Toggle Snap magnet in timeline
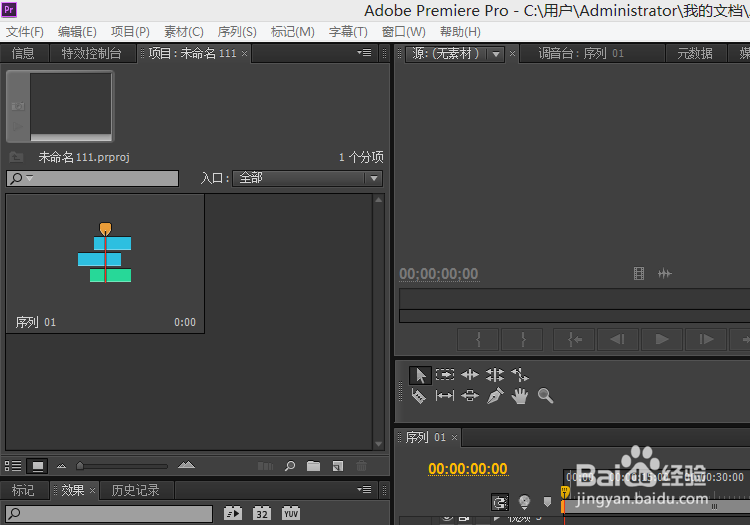The width and height of the screenshot is (750, 525). tap(500, 502)
